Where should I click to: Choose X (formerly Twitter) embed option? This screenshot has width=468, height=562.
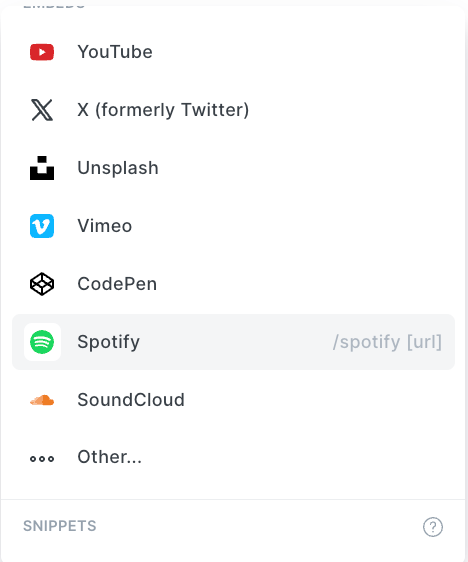click(233, 110)
